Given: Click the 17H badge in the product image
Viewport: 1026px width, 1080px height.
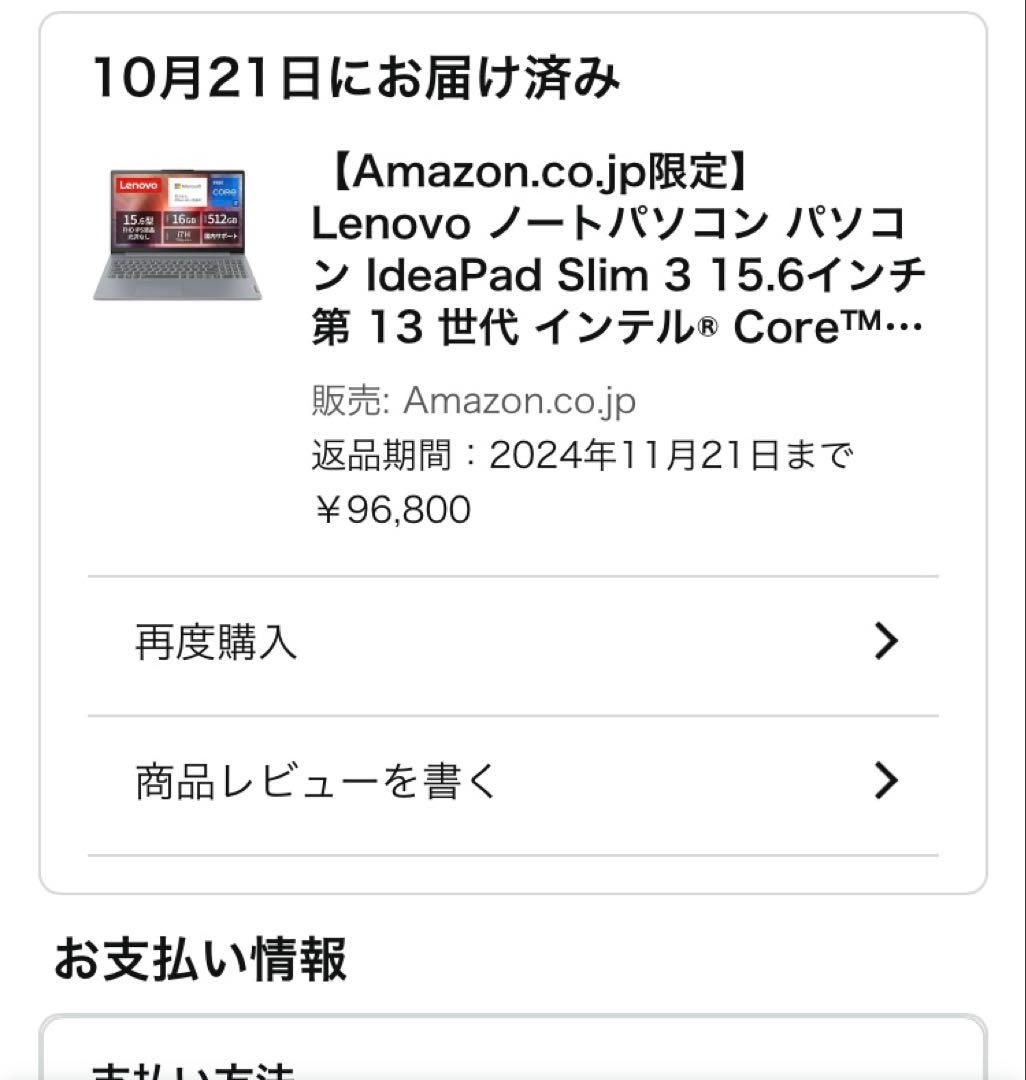Looking at the screenshot, I should click(x=183, y=236).
